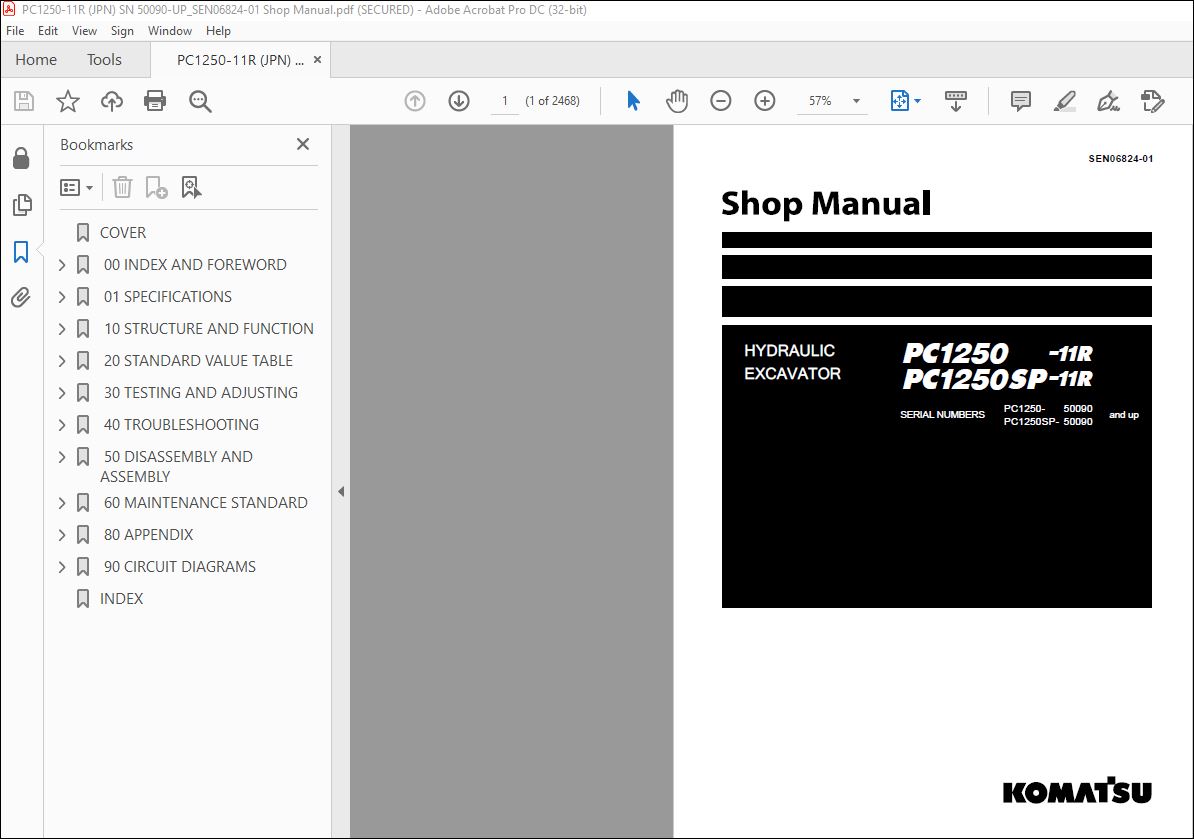This screenshot has height=839, width=1194.
Task: Zoom in with the plus button
Action: pos(765,101)
